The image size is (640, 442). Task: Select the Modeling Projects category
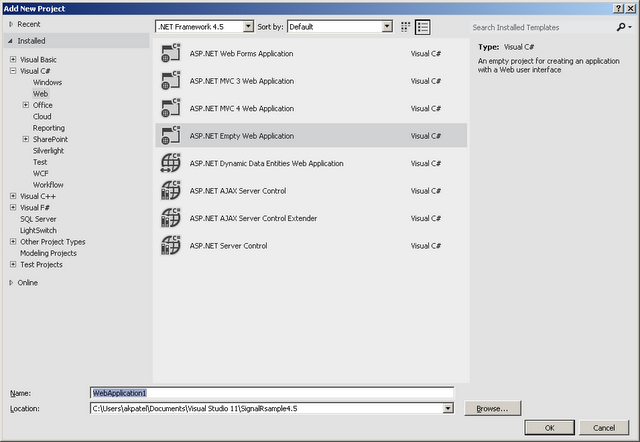point(48,253)
